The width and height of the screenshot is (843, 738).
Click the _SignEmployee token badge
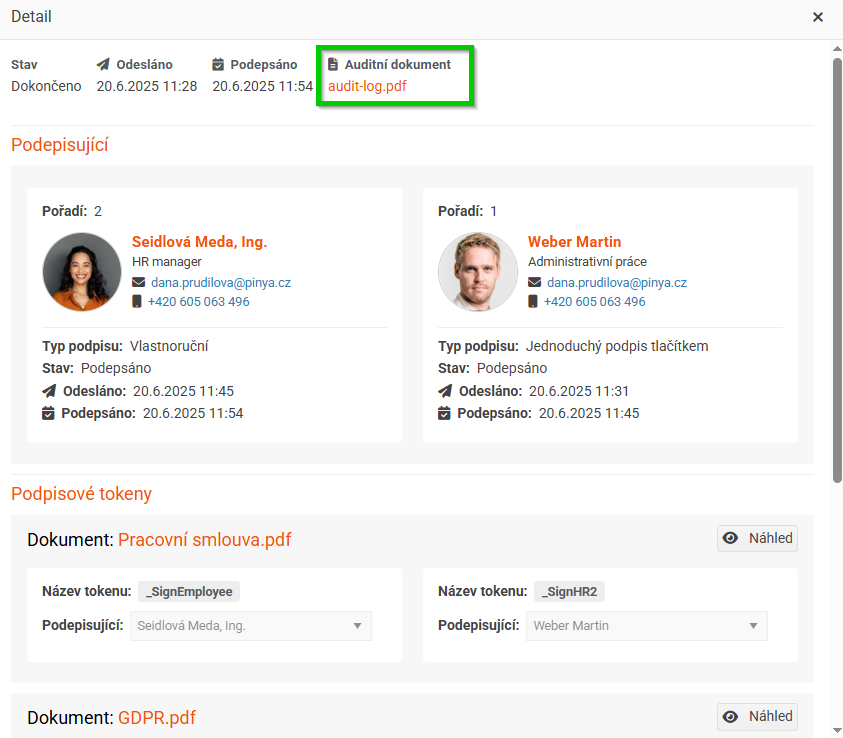click(189, 591)
